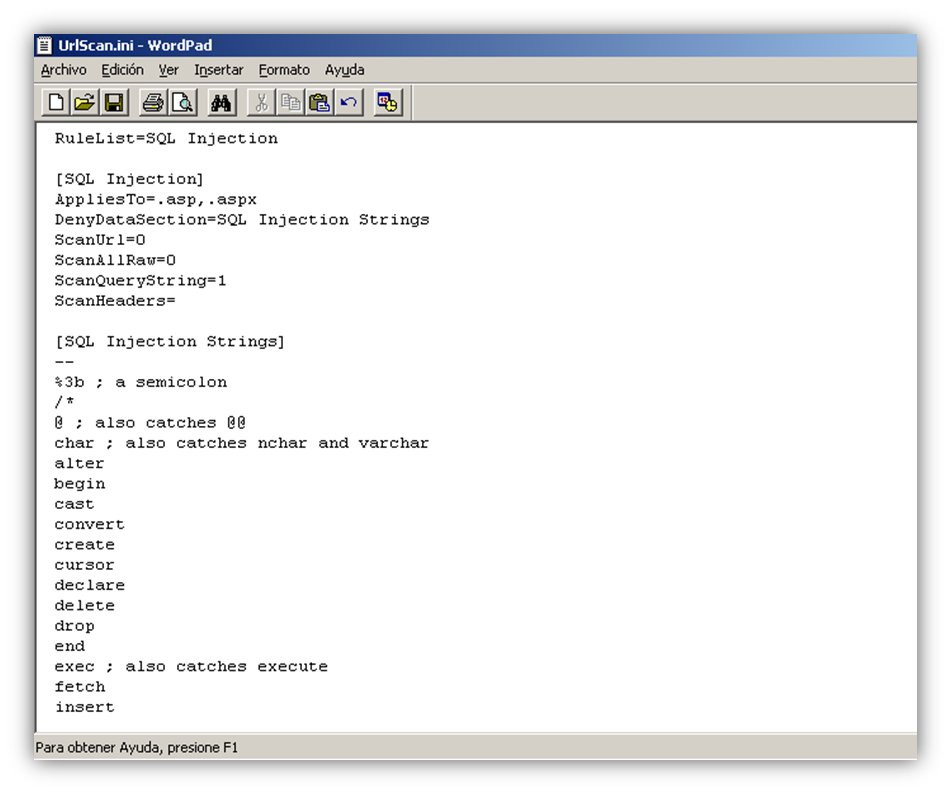Place cursor at end of ScanHeaders= line
Viewport: 951px width, 794px height.
coord(176,301)
